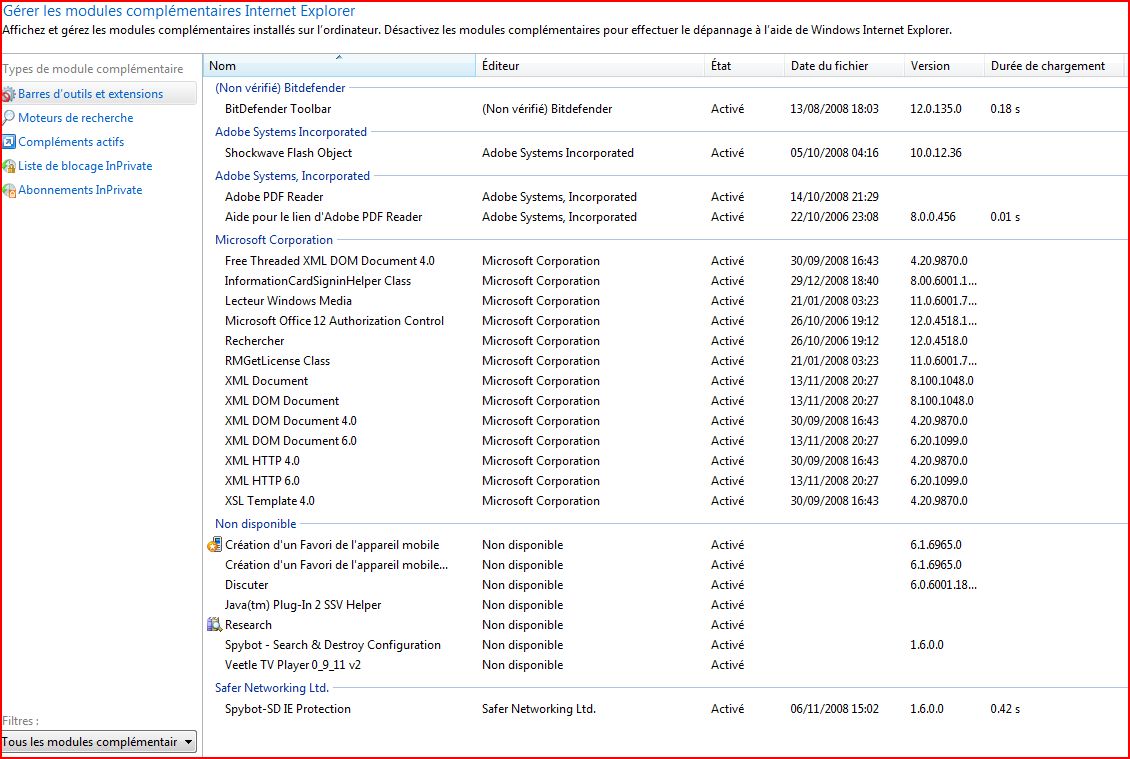Viewport: 1130px width, 759px height.
Task: Select the Microsoft Corporation group header
Action: [x=274, y=240]
